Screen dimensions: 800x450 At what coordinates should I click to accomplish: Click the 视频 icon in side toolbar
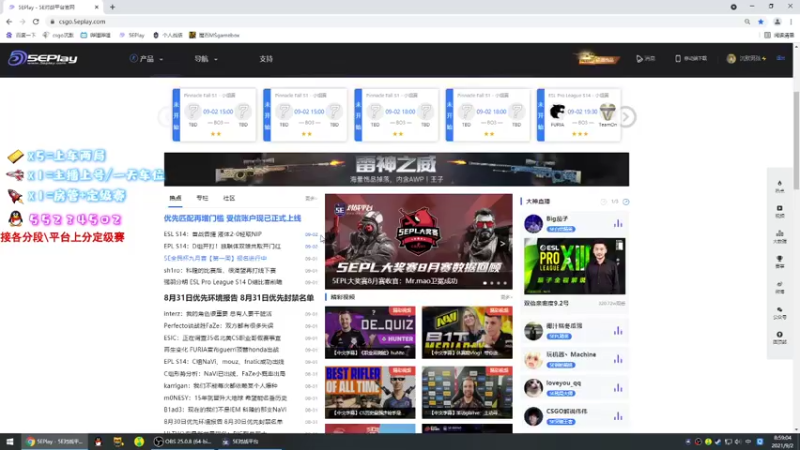[x=780, y=211]
